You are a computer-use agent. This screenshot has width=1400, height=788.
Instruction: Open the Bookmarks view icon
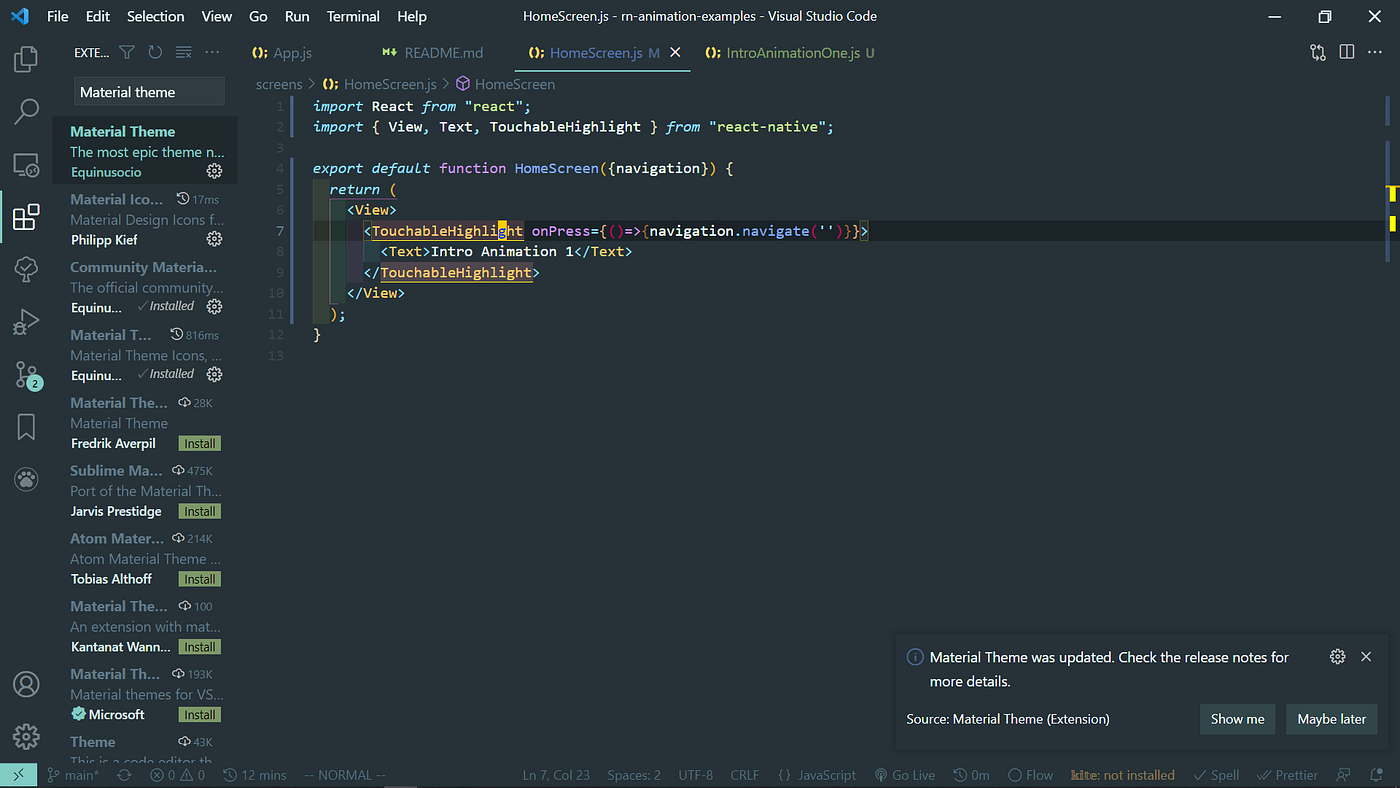pyautogui.click(x=26, y=428)
